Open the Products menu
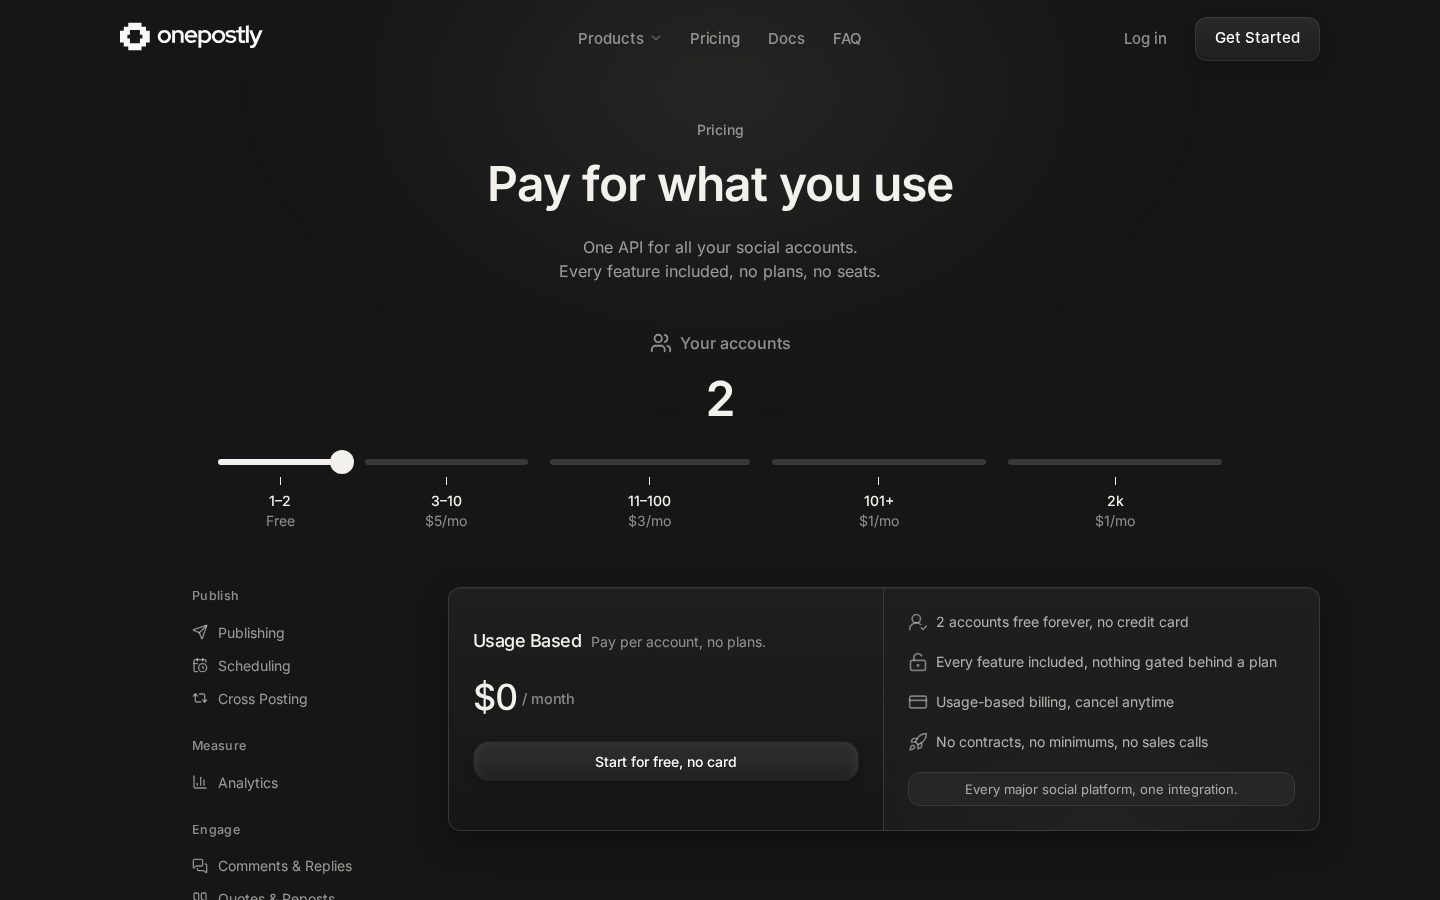 (x=619, y=39)
